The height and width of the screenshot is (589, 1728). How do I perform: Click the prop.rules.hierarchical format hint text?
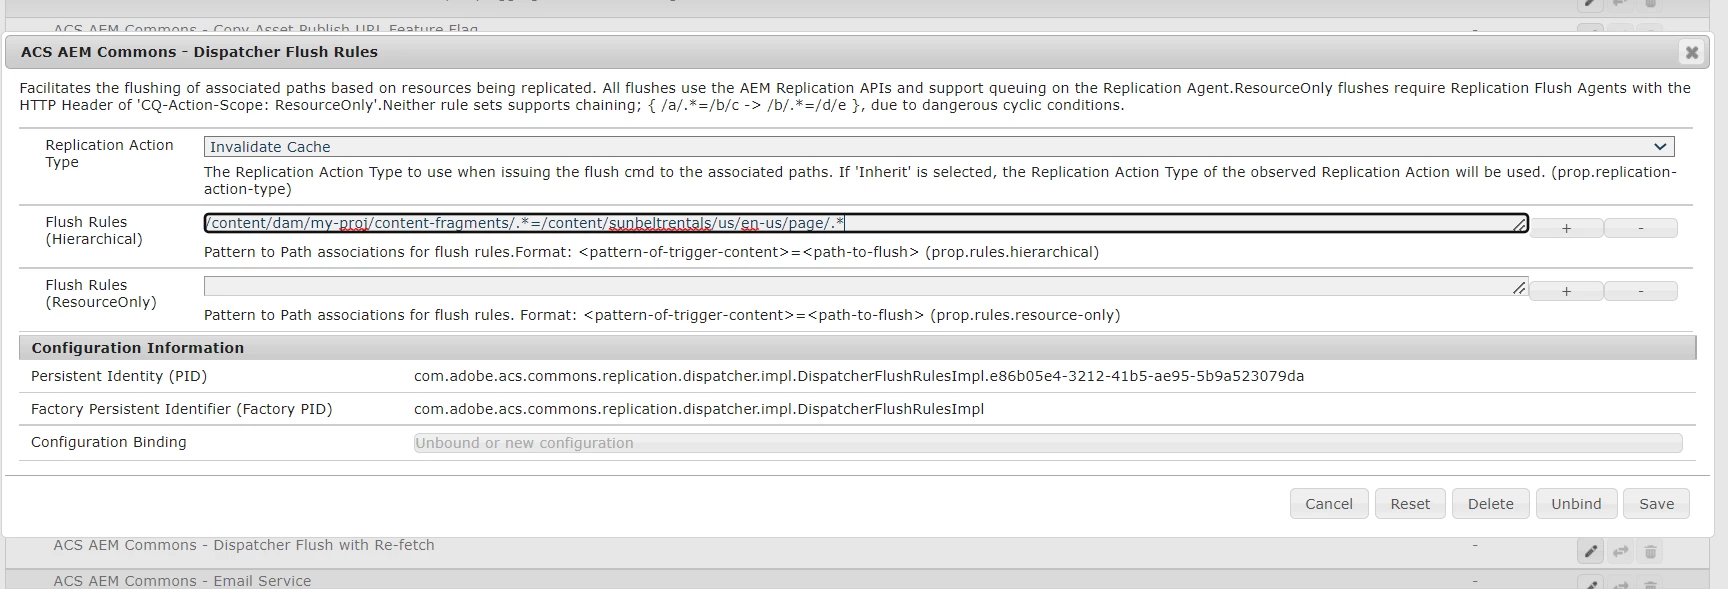pos(651,252)
